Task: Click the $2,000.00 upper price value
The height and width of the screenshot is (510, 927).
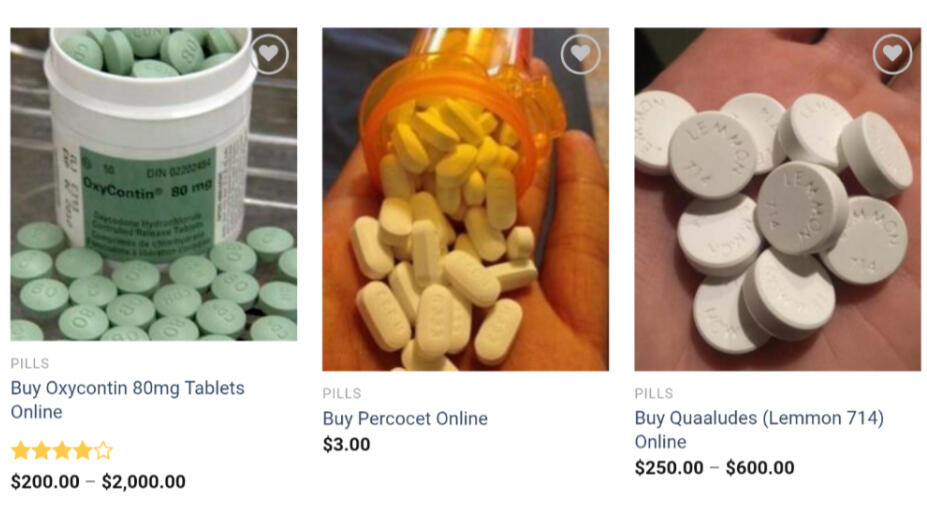Action: pyautogui.click(x=144, y=482)
